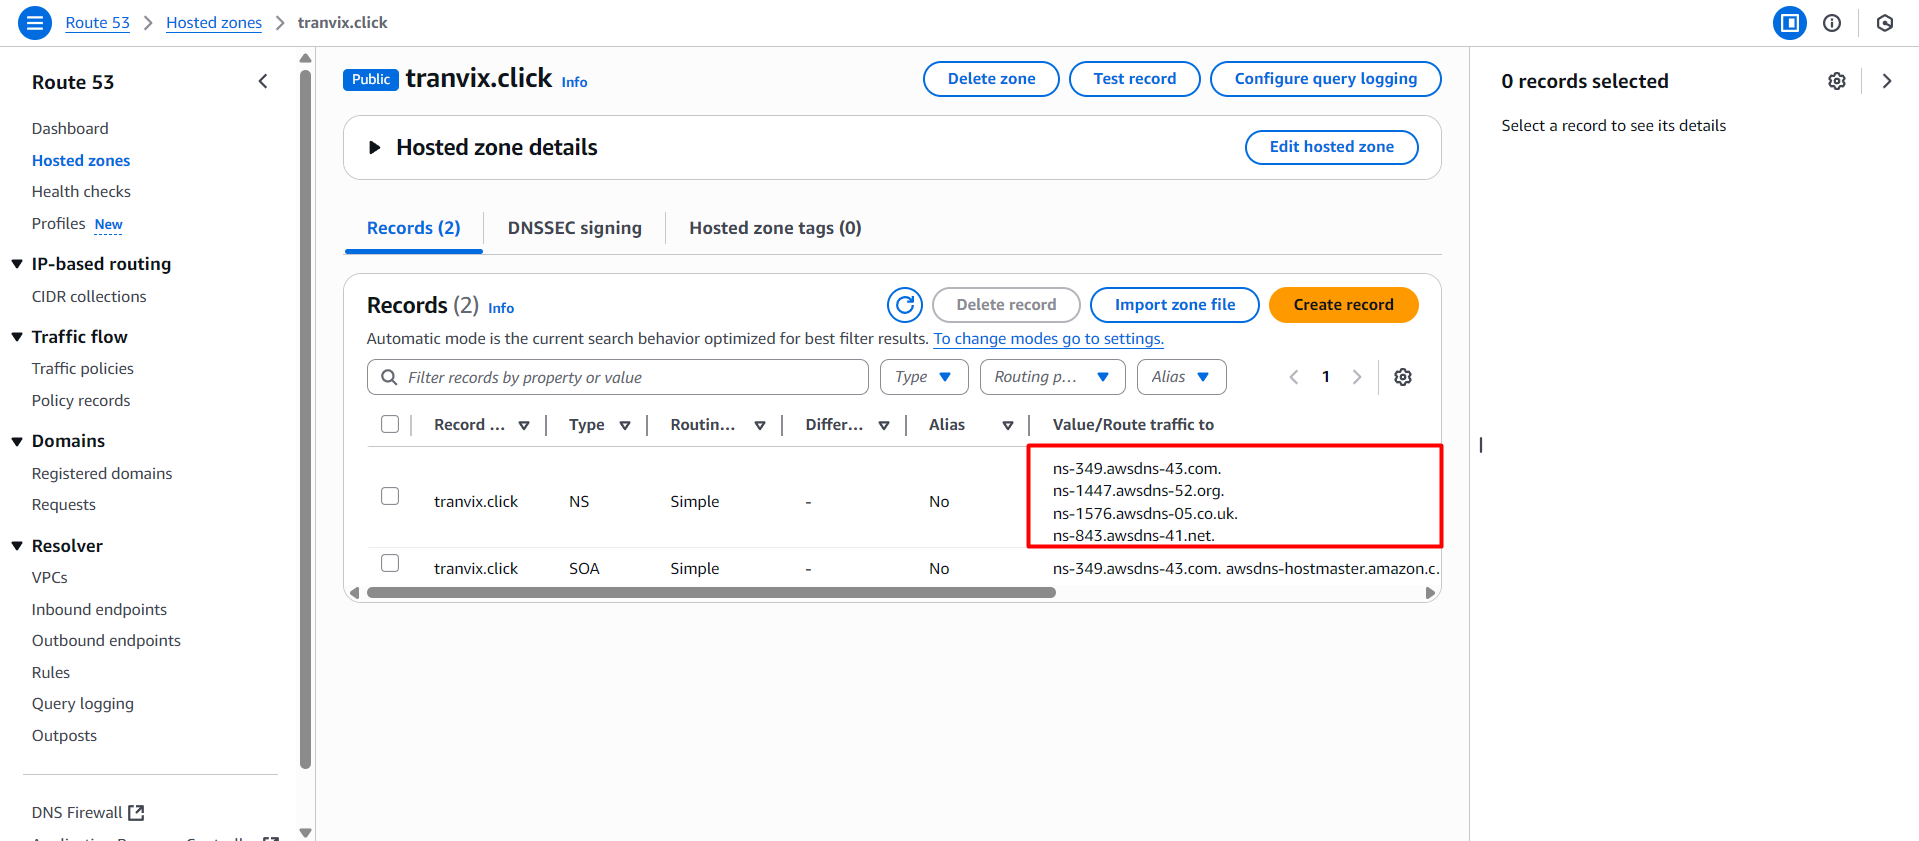Expand the Hosted zone details section
The height and width of the screenshot is (841, 1919).
click(375, 148)
